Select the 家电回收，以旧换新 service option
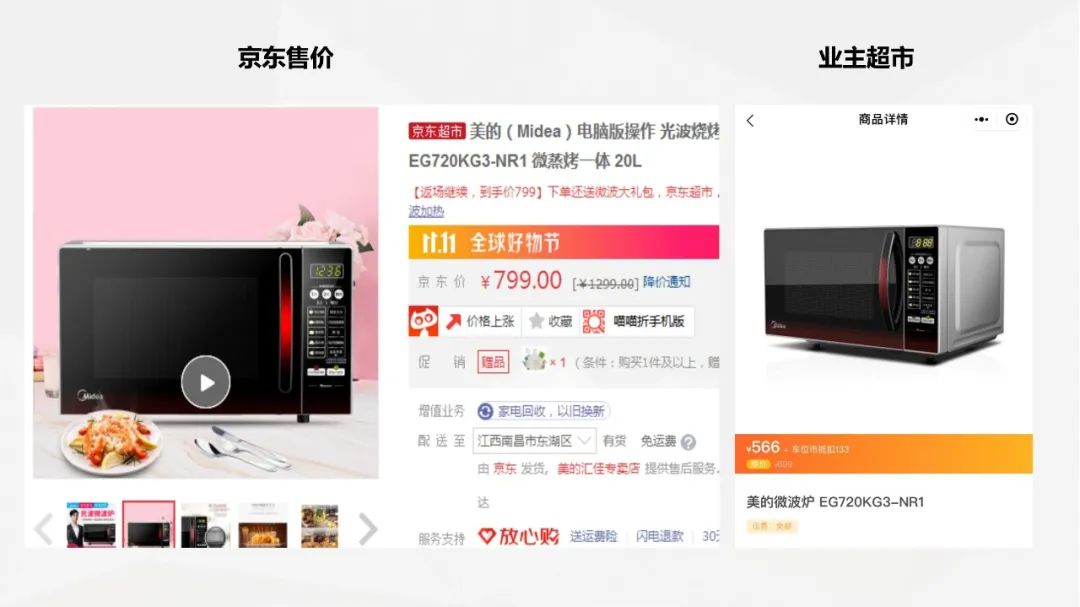Screen dimensions: 1080x607 [543, 411]
